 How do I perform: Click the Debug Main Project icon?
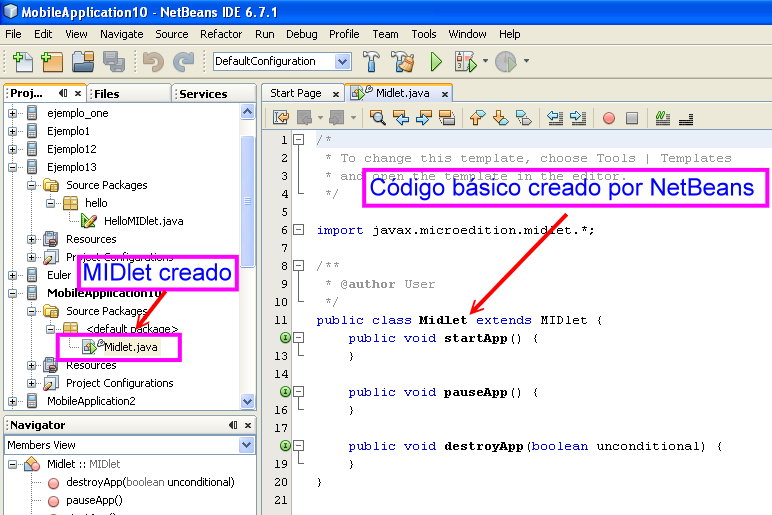click(466, 62)
